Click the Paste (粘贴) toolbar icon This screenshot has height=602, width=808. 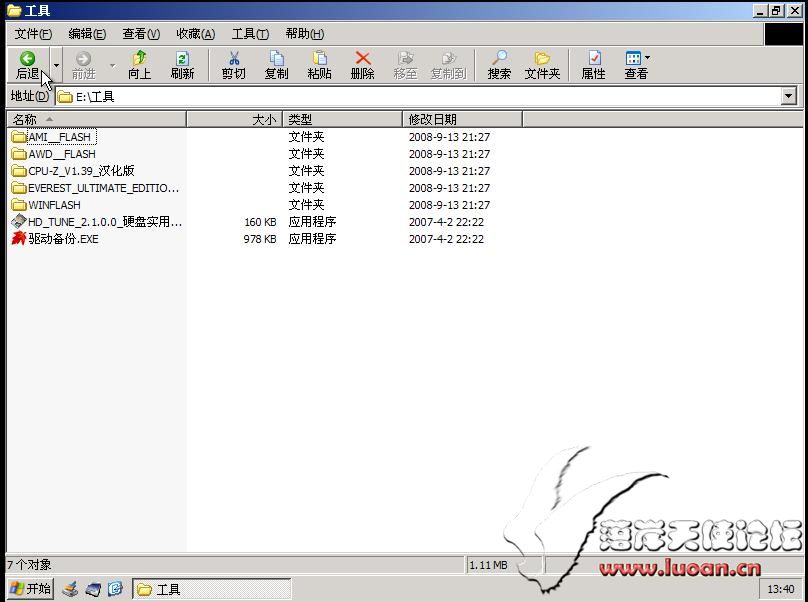click(x=319, y=58)
